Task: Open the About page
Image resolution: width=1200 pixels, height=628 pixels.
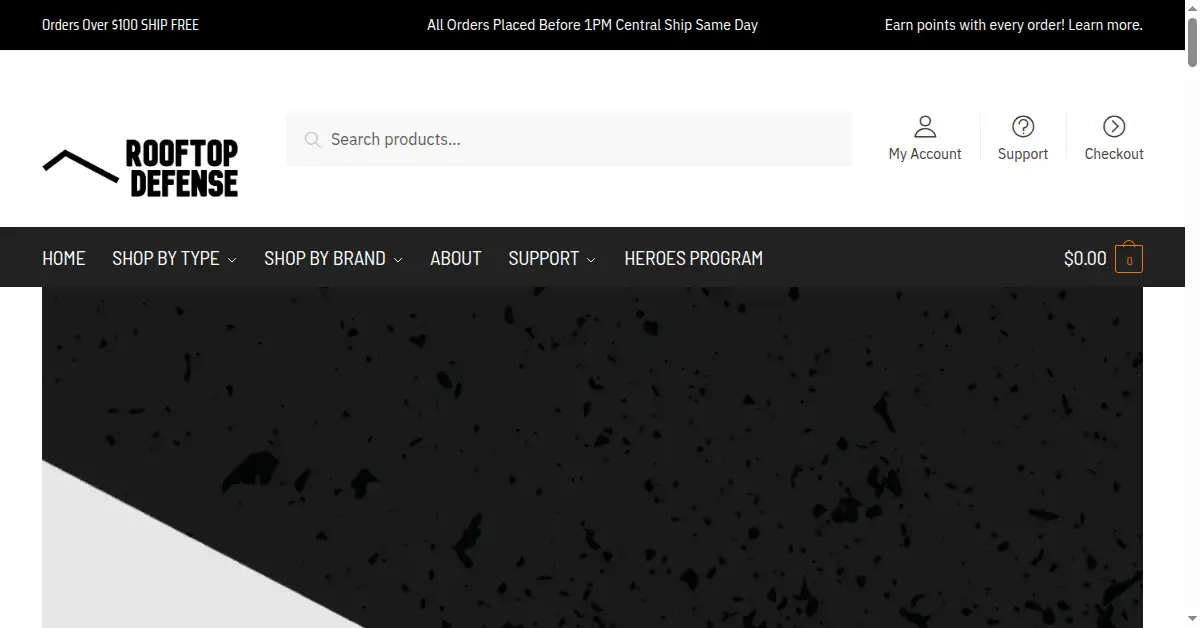Action: (456, 258)
